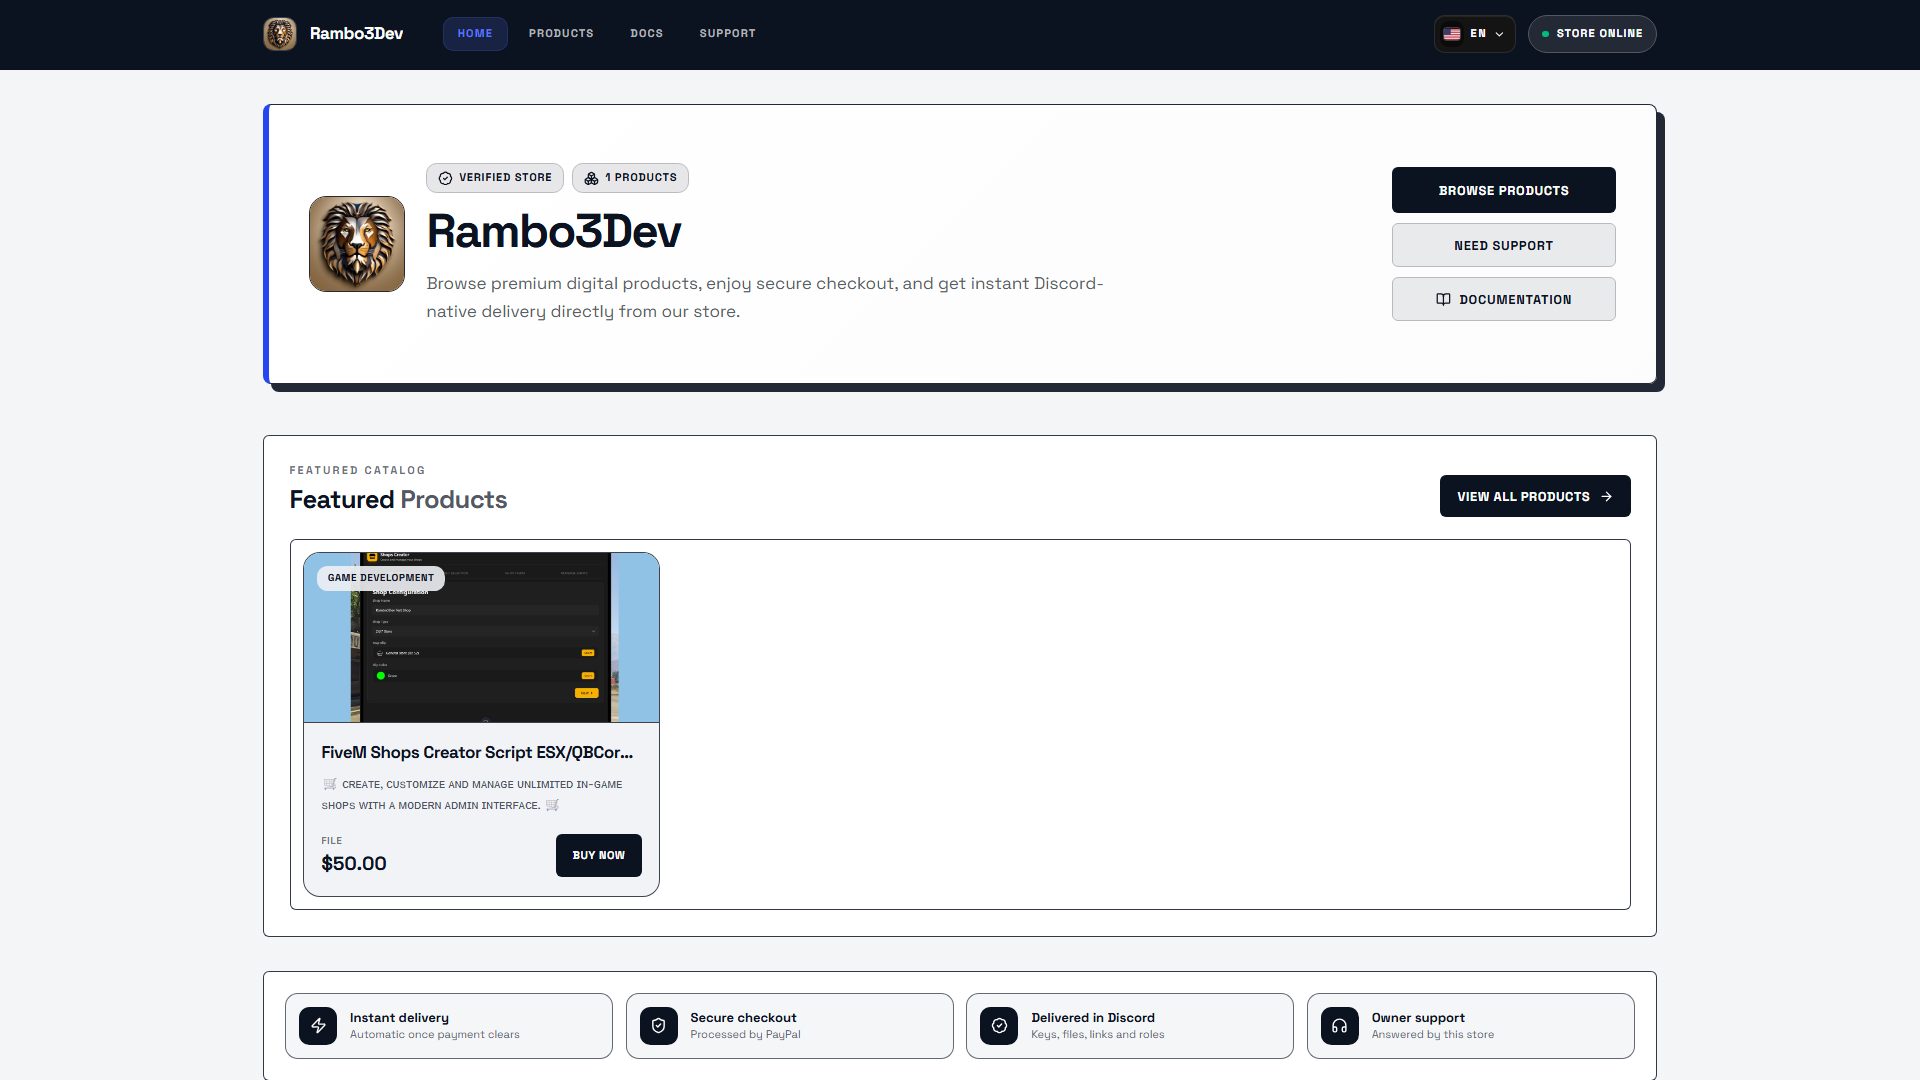Image resolution: width=1920 pixels, height=1080 pixels.
Task: Click the Store Online status indicator
Action: 1592,34
